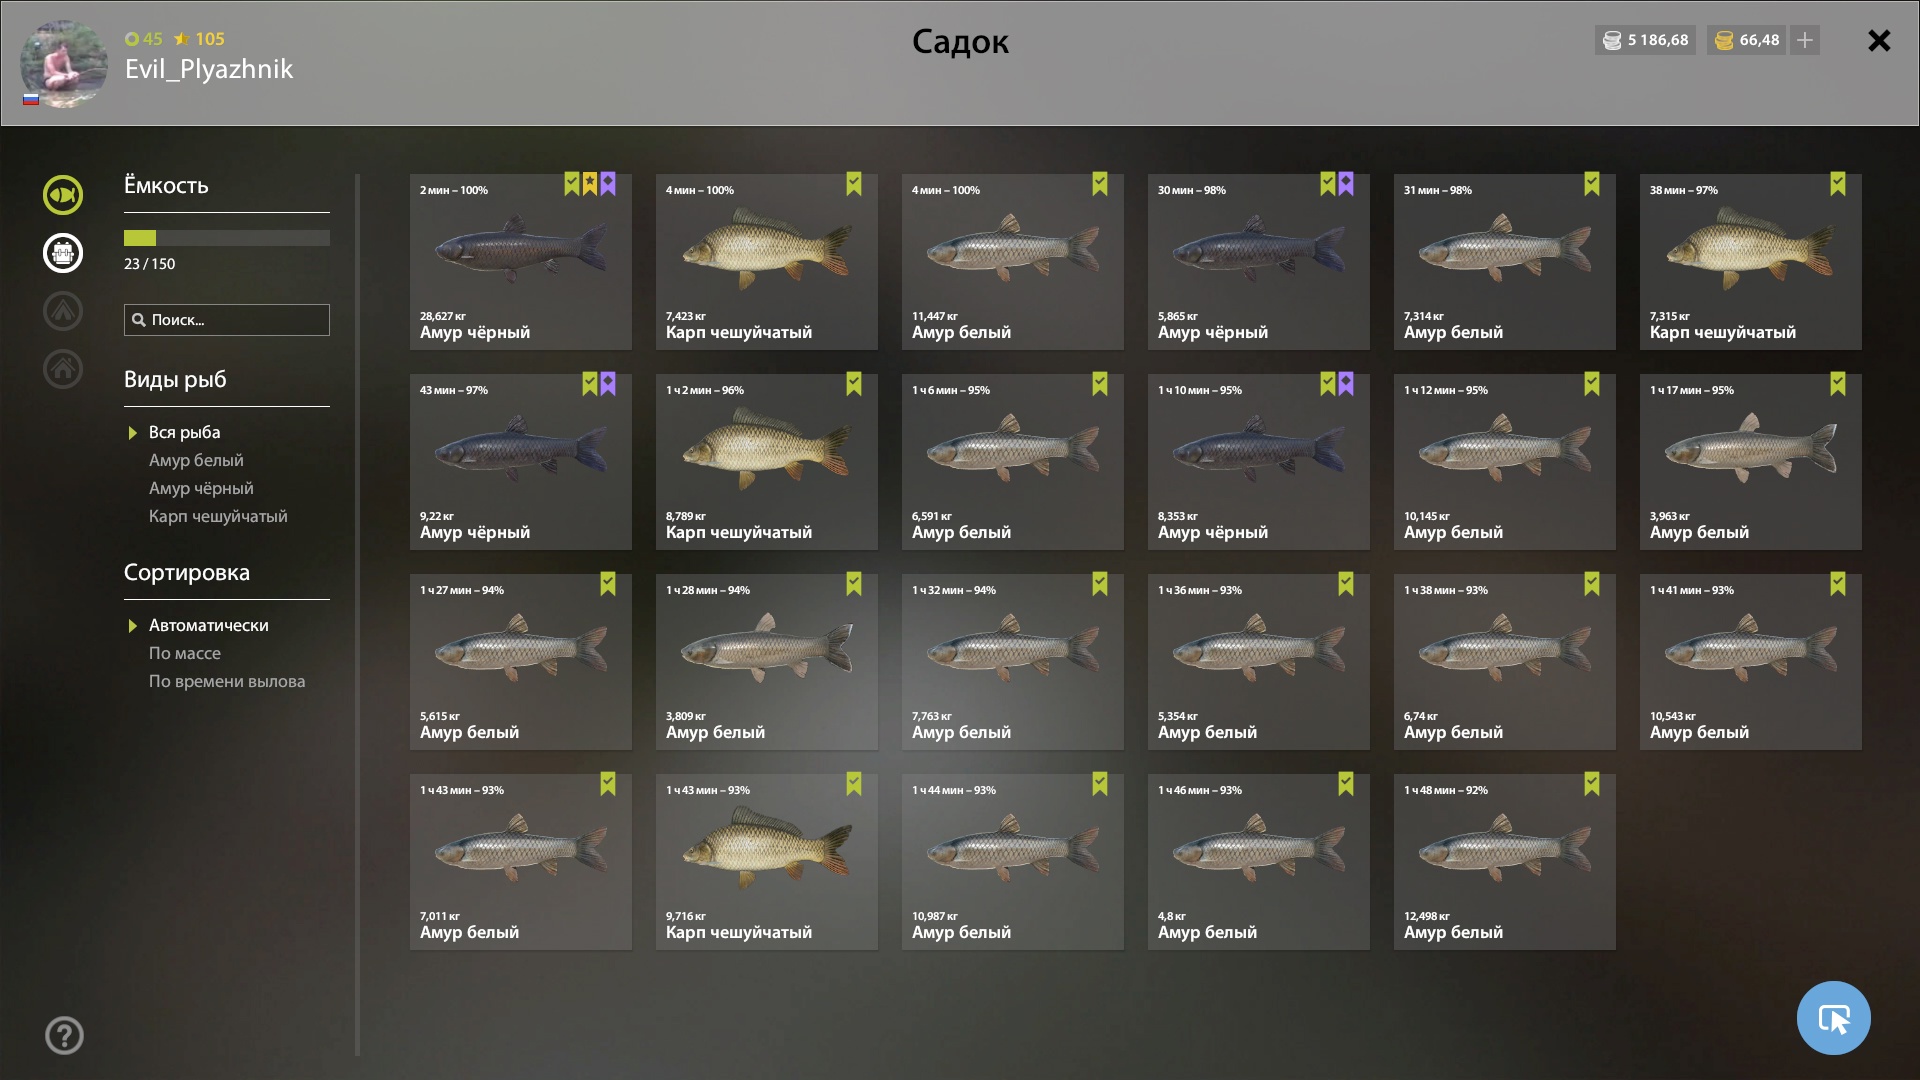
Task: Select Автоматически sorting option
Action: [209, 625]
